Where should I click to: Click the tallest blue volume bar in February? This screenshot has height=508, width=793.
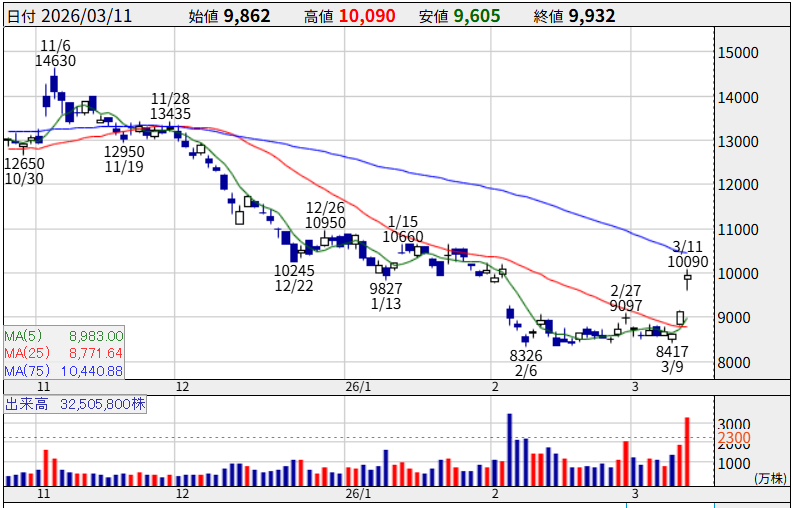coord(509,450)
